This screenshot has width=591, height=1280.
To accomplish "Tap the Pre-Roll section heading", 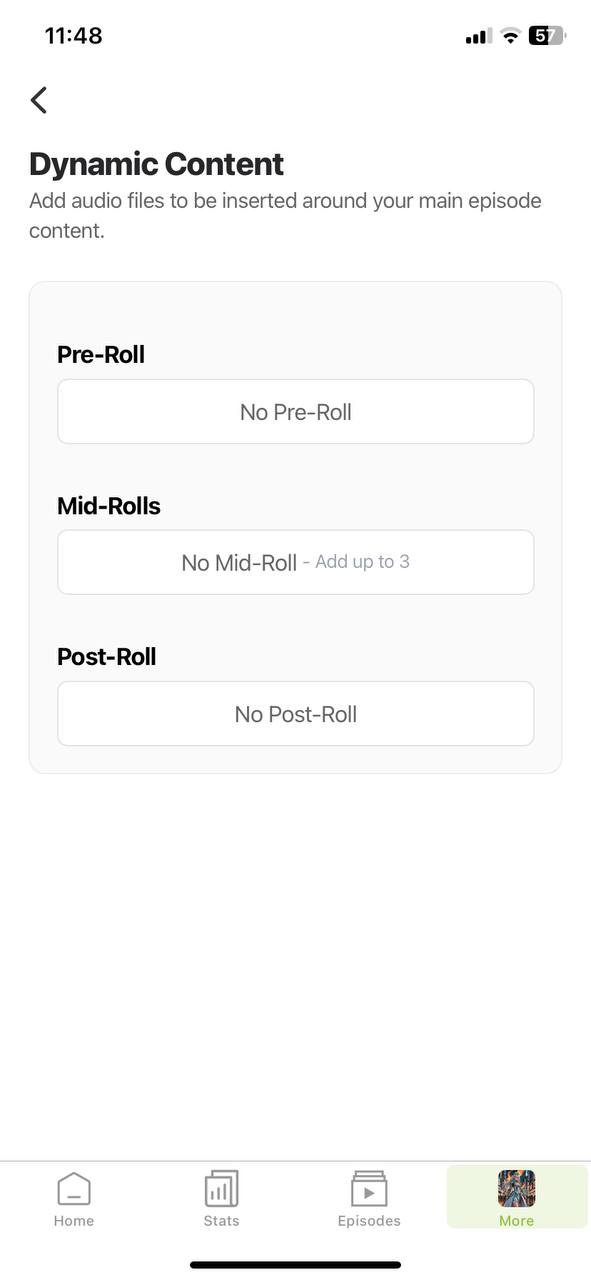I will pos(101,354).
